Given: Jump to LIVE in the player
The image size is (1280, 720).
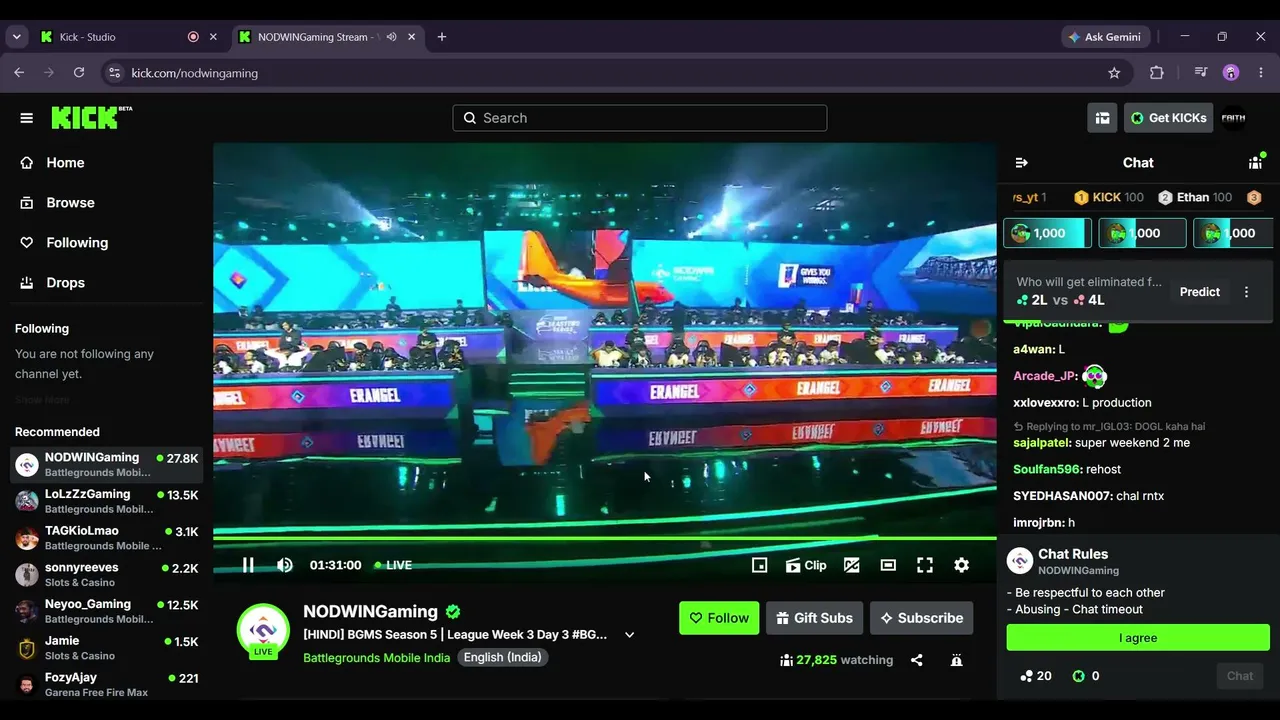Looking at the screenshot, I should click(x=393, y=565).
